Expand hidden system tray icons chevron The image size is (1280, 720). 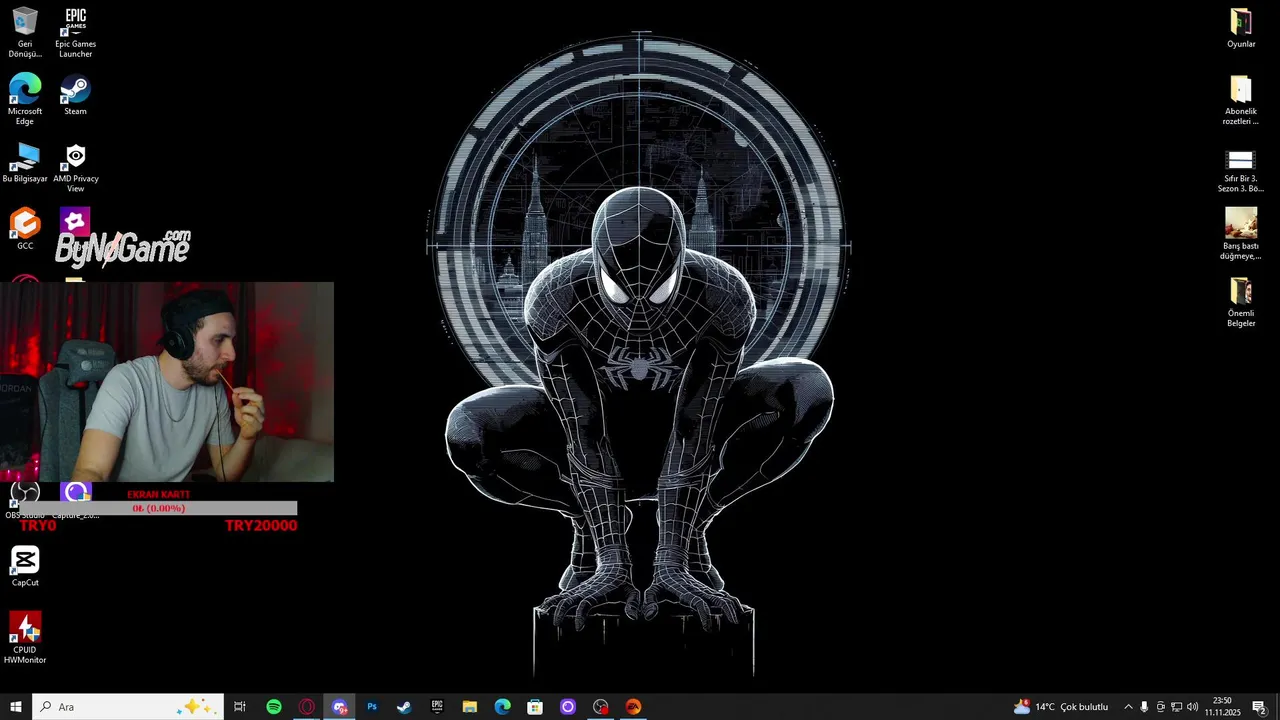tap(1128, 707)
